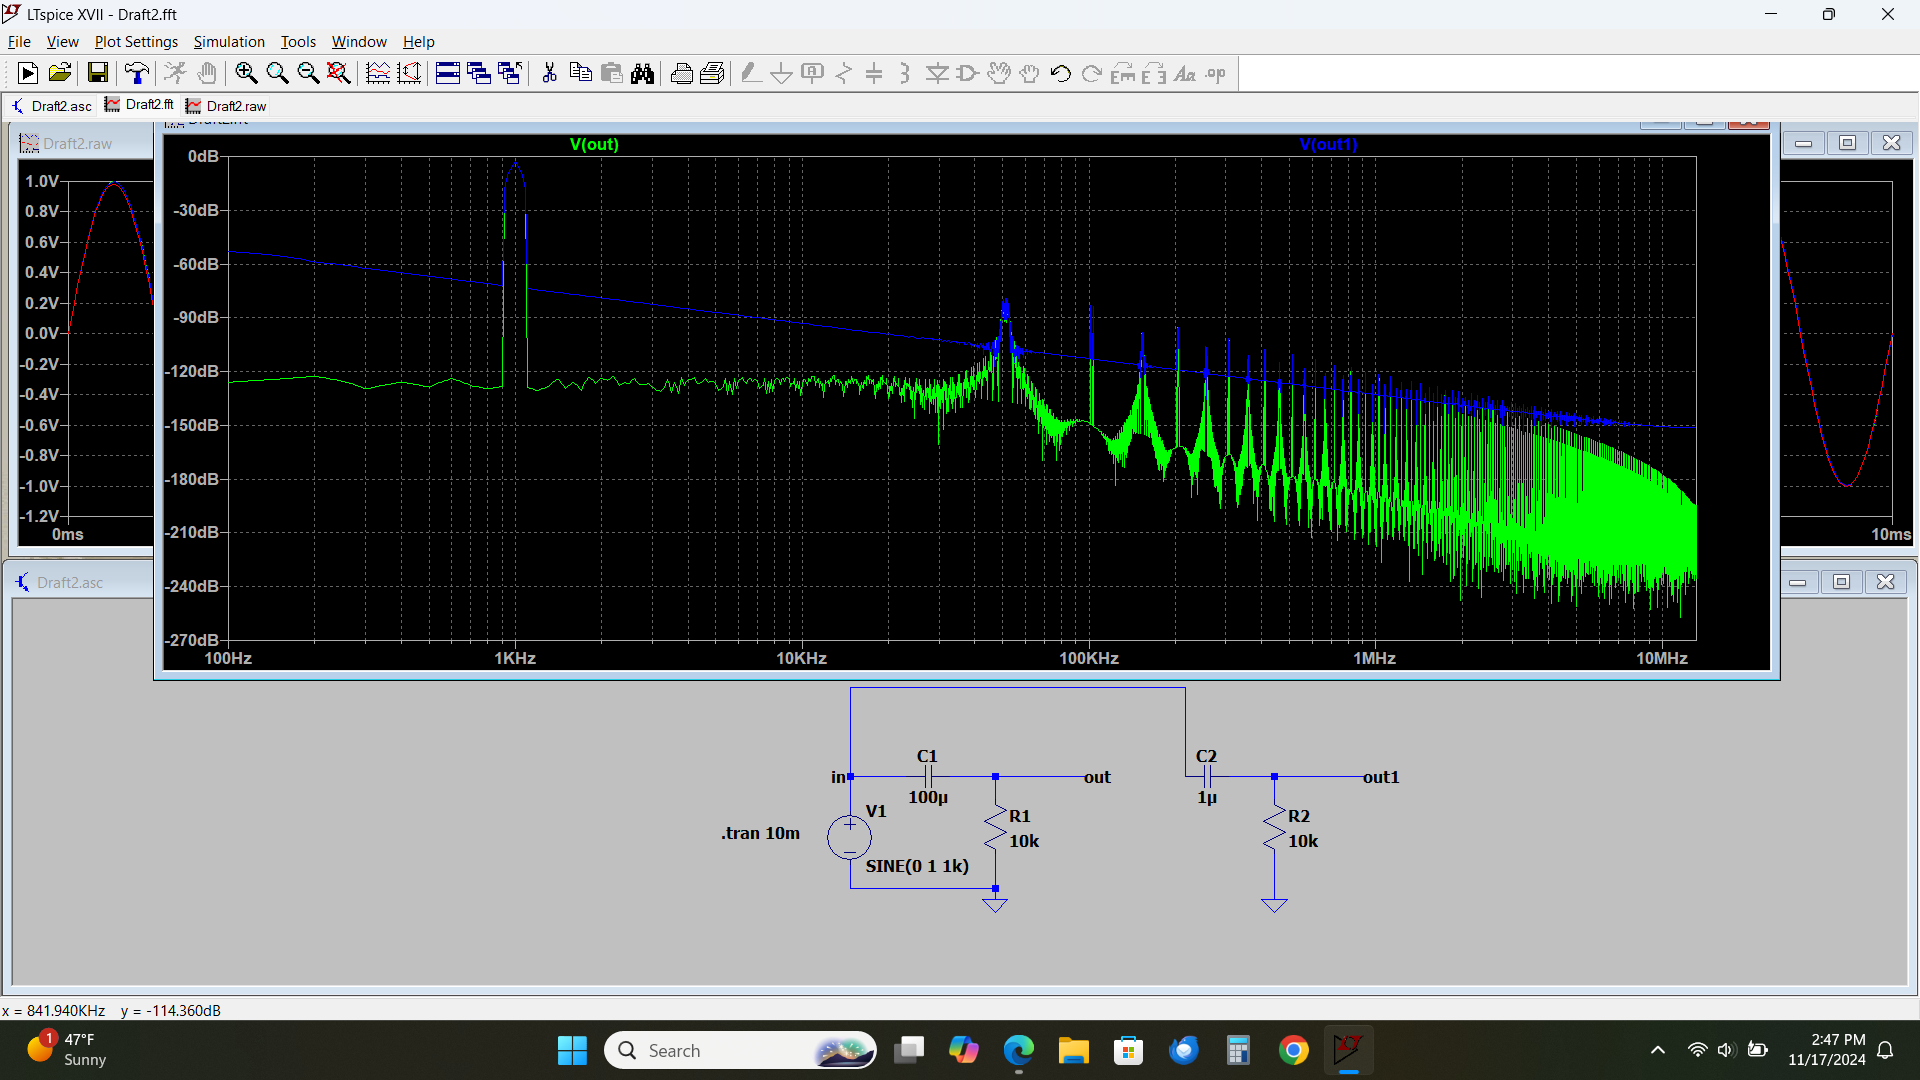Image resolution: width=1920 pixels, height=1080 pixels.
Task: Click the SINE(0 1 1k) source value
Action: click(x=917, y=866)
